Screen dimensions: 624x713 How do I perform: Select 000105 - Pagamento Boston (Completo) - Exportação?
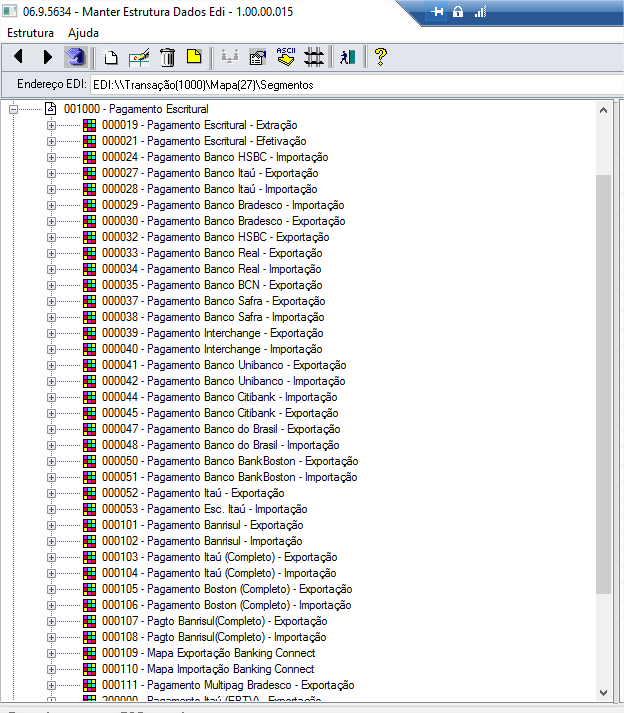coord(227,589)
